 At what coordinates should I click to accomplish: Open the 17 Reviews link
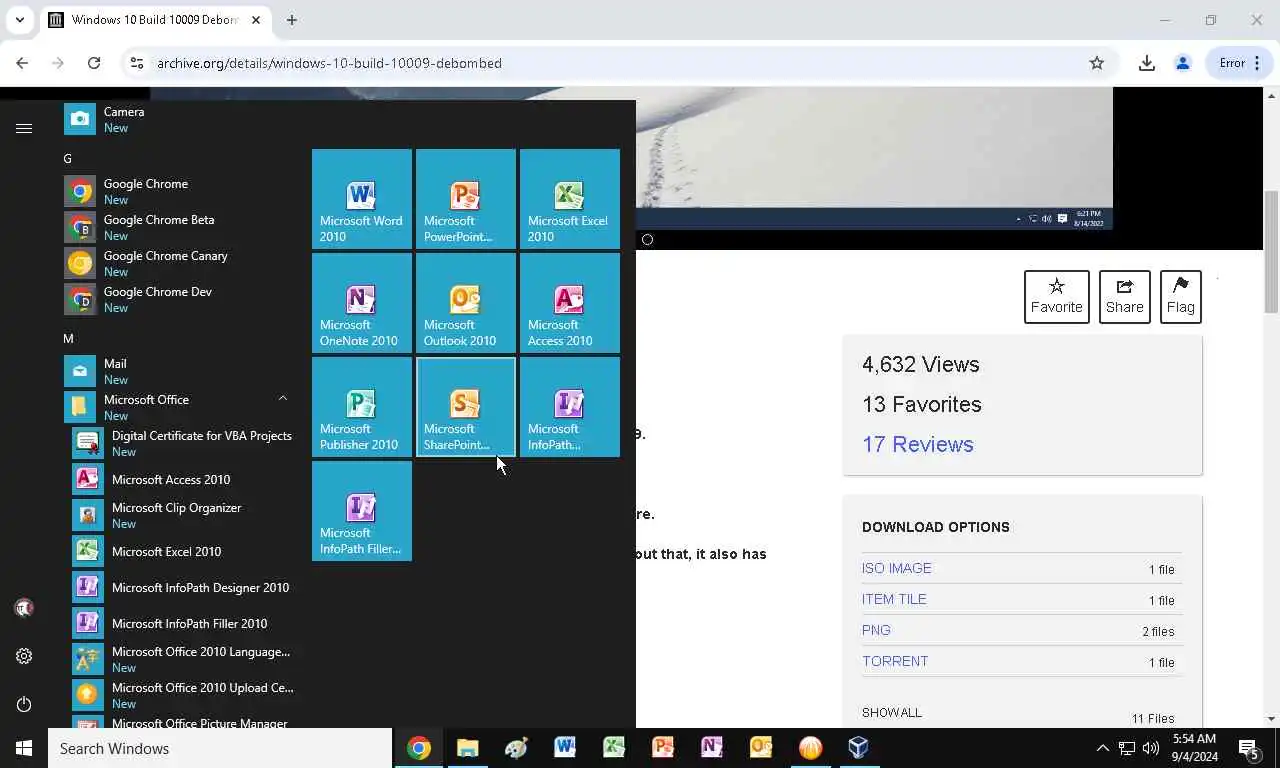[x=918, y=444]
